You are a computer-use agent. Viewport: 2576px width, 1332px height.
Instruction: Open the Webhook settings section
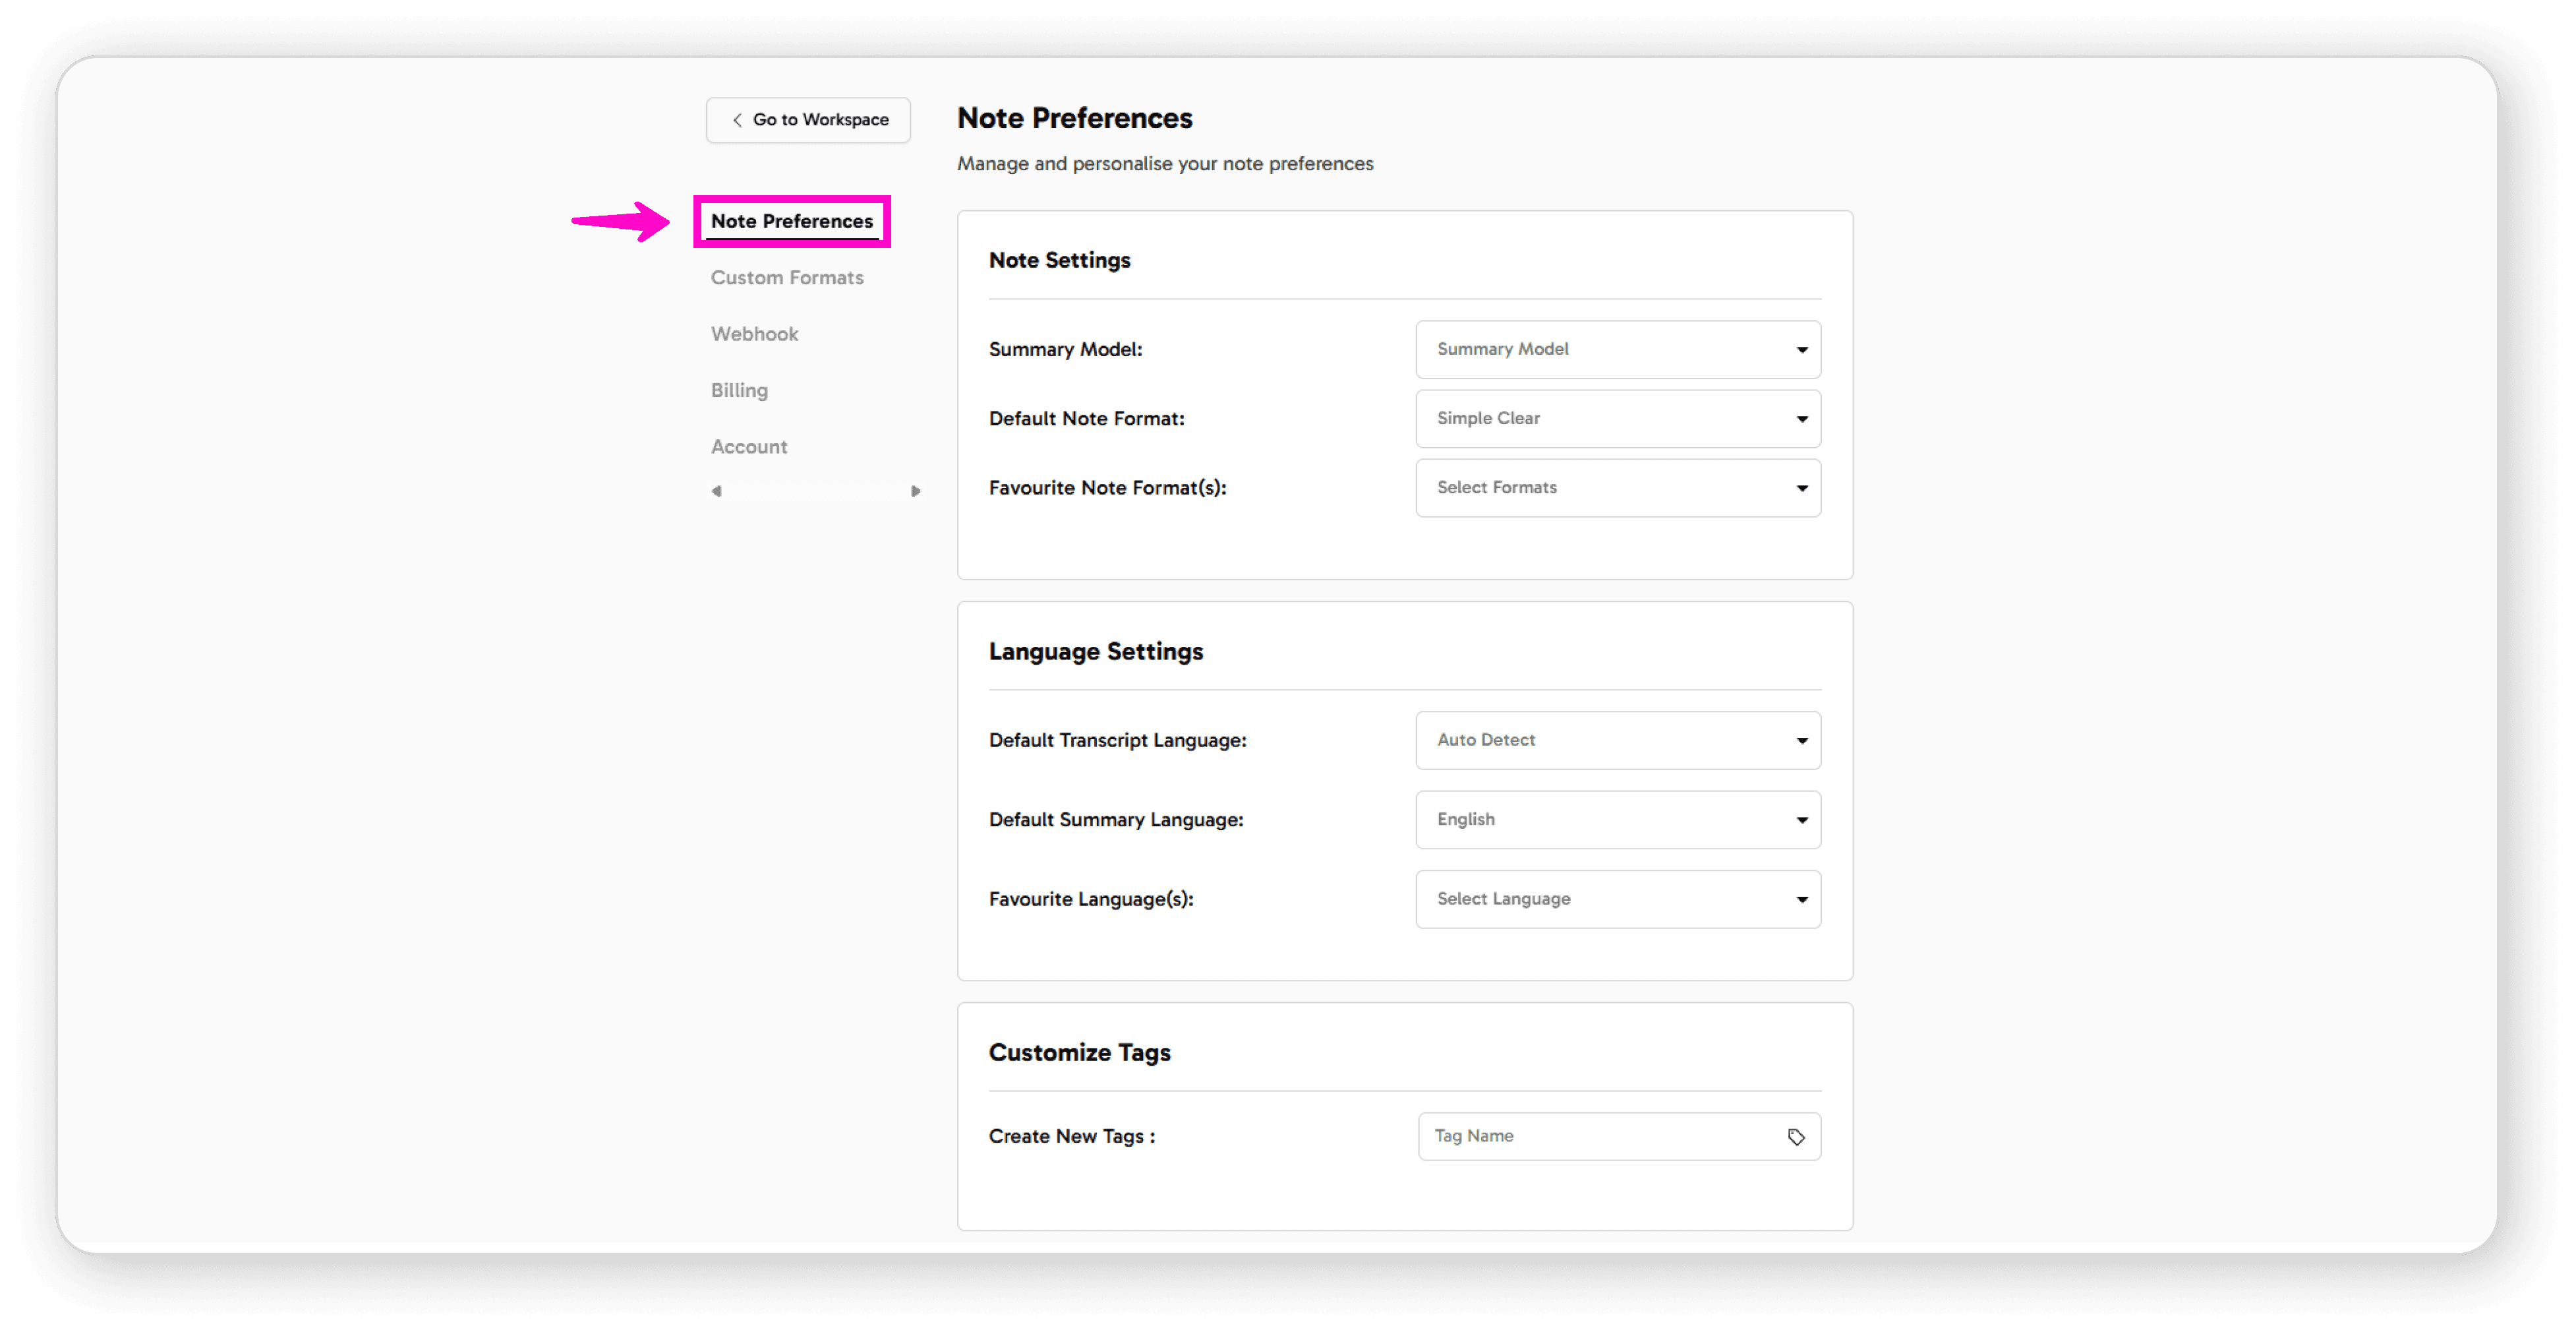point(754,333)
